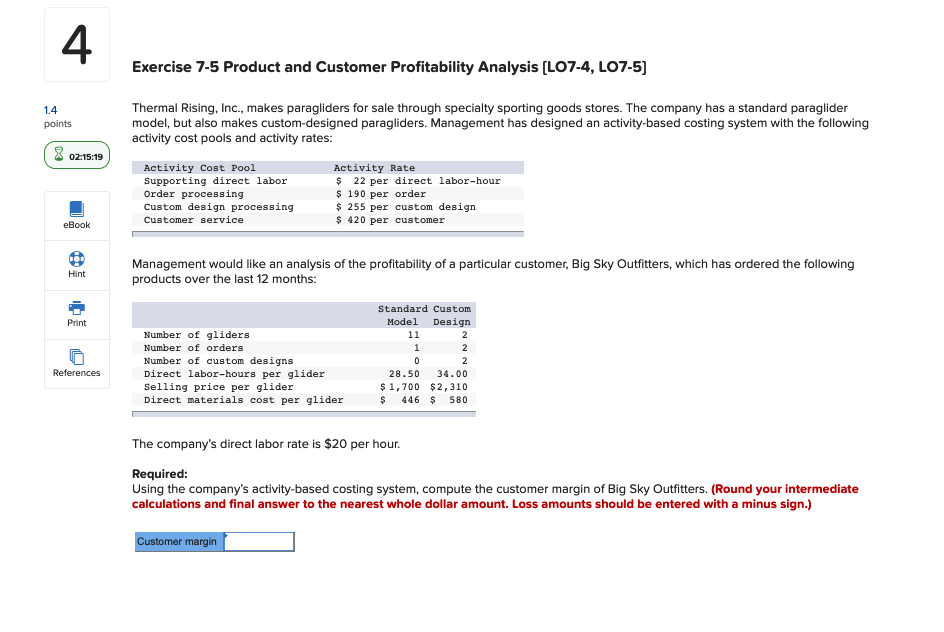This screenshot has width=944, height=632.
Task: Click the '$ 22 per direct labor-hour' rate
Action: pyautogui.click(x=418, y=181)
